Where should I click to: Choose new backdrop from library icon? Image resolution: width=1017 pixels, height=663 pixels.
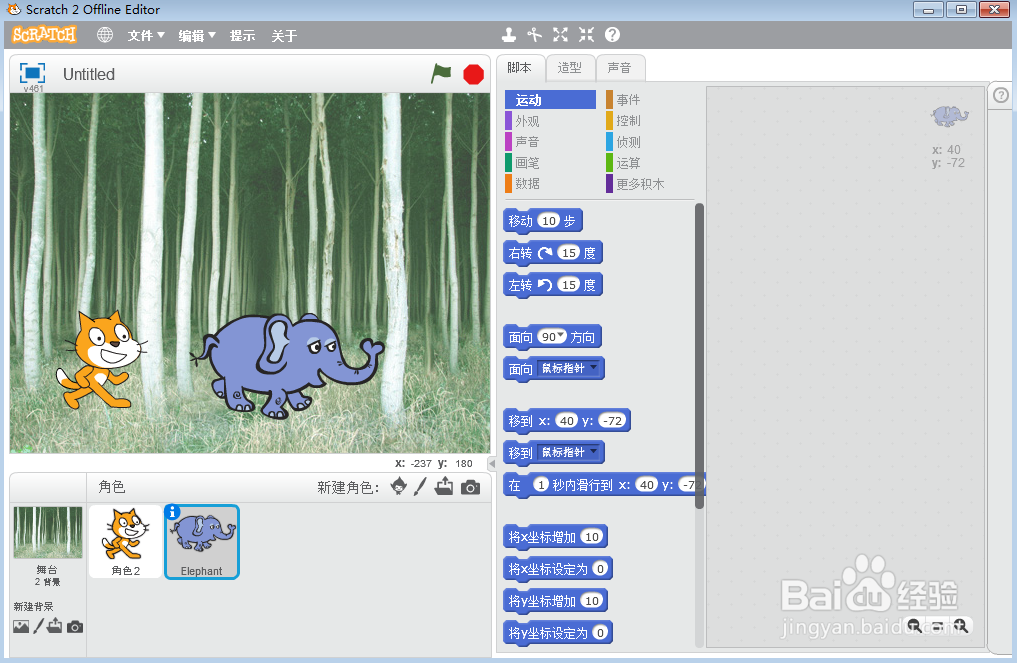click(21, 627)
